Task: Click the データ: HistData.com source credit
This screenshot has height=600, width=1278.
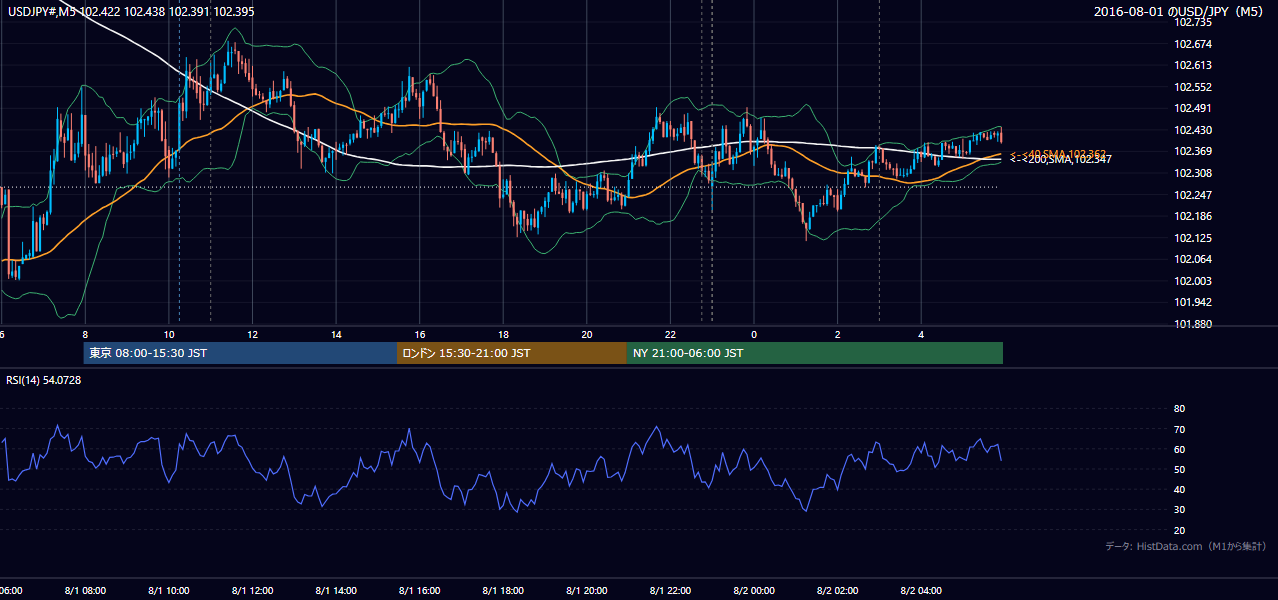Action: pos(1186,546)
